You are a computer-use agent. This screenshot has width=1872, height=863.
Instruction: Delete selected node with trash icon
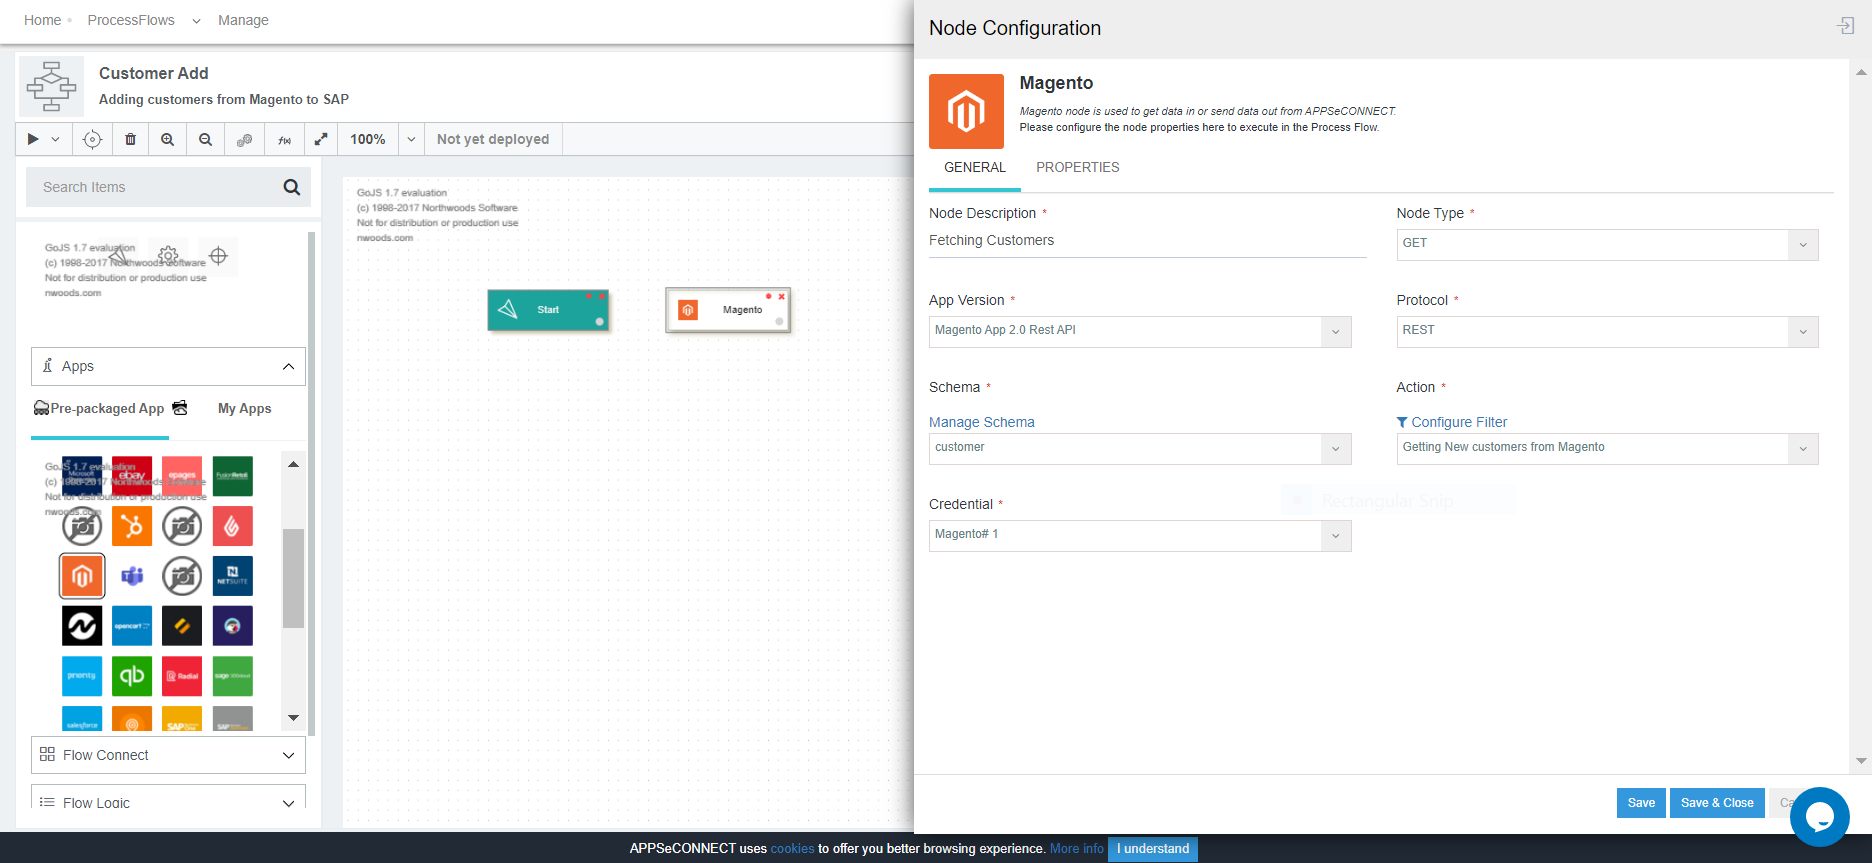pos(130,139)
